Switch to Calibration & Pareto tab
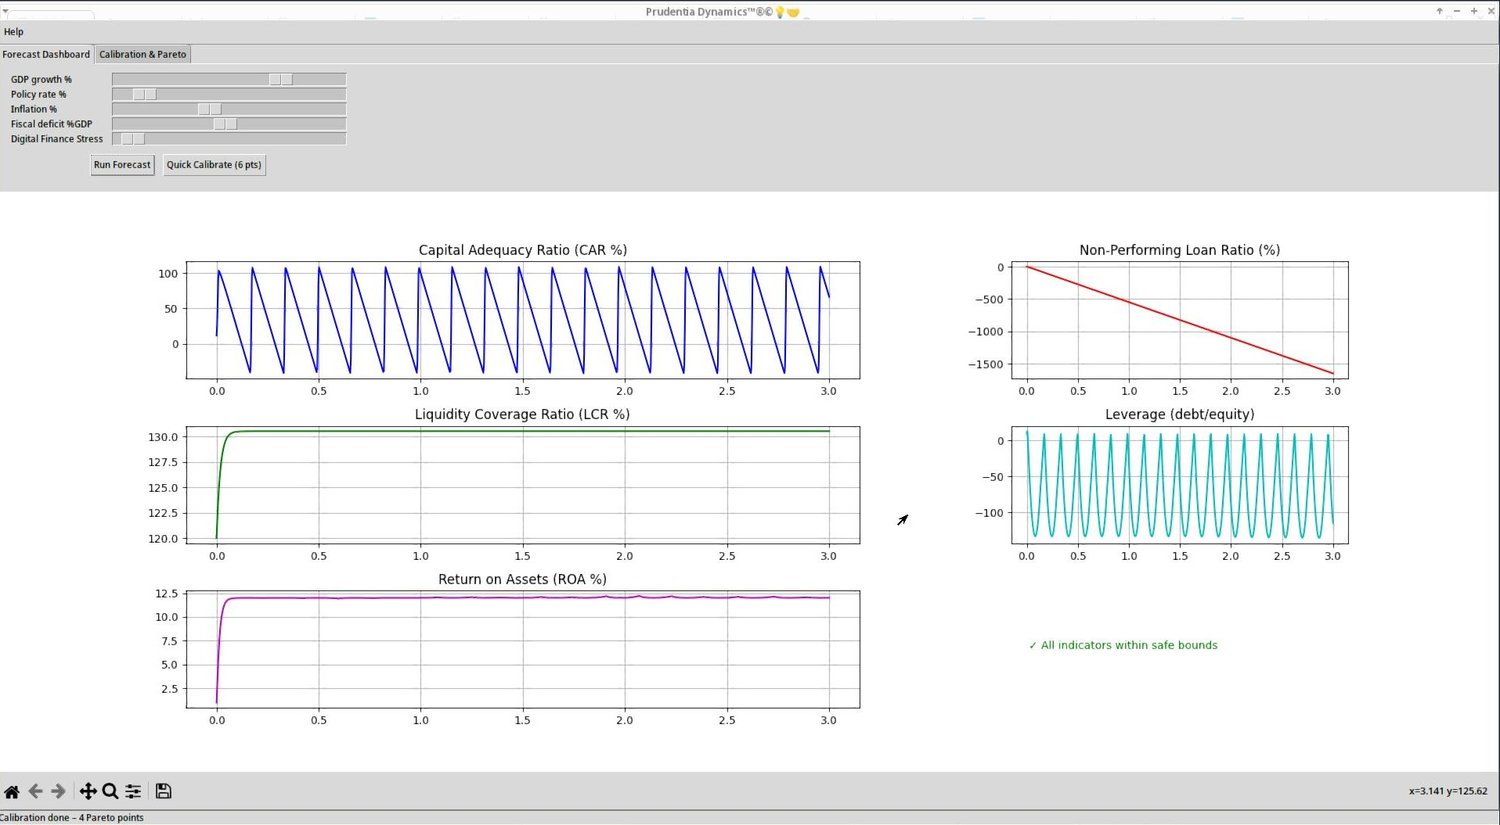This screenshot has height=825, width=1500. [143, 54]
